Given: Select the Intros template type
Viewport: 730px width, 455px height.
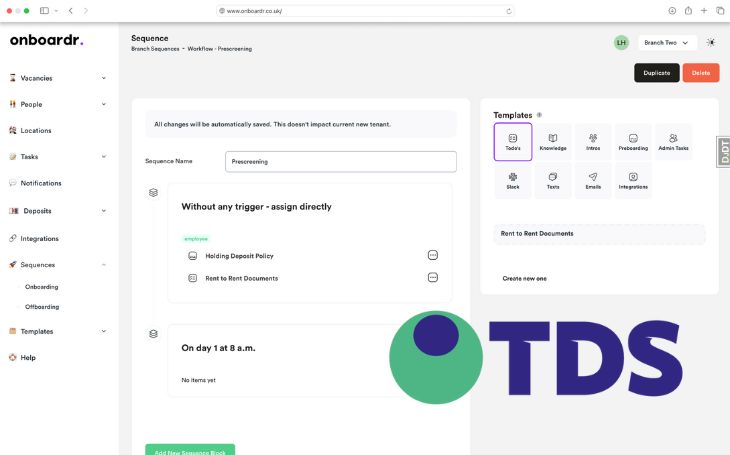Looking at the screenshot, I should pyautogui.click(x=593, y=142).
